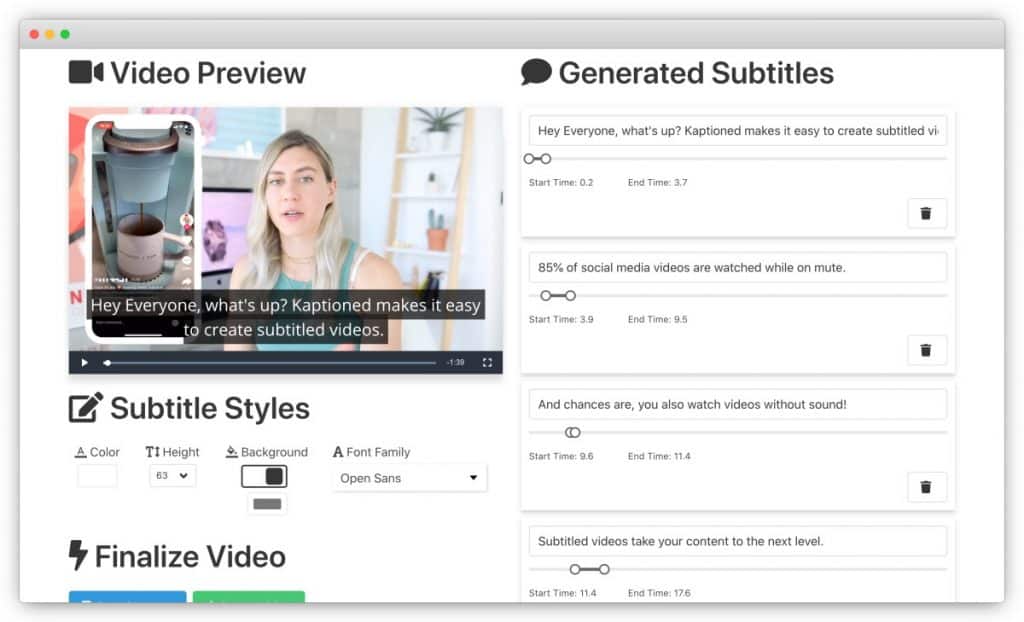Edit the 'Hey Everyone, what's up?' subtitle text
The width and height of the screenshot is (1024, 622).
pos(737,131)
